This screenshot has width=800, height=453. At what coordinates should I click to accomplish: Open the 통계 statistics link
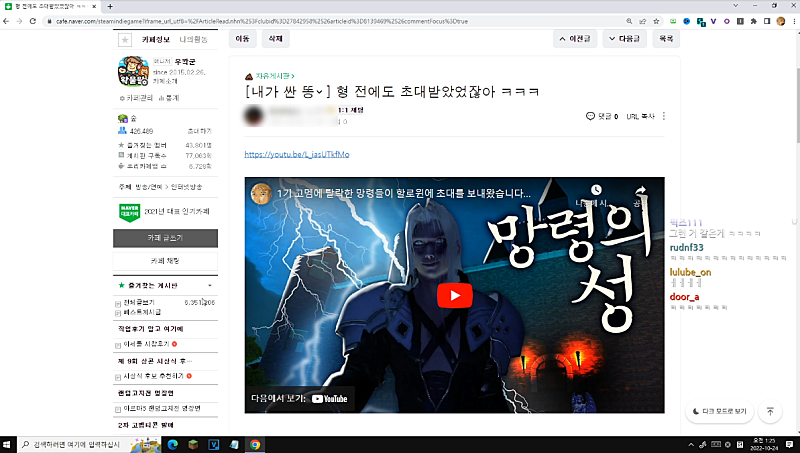coord(169,98)
